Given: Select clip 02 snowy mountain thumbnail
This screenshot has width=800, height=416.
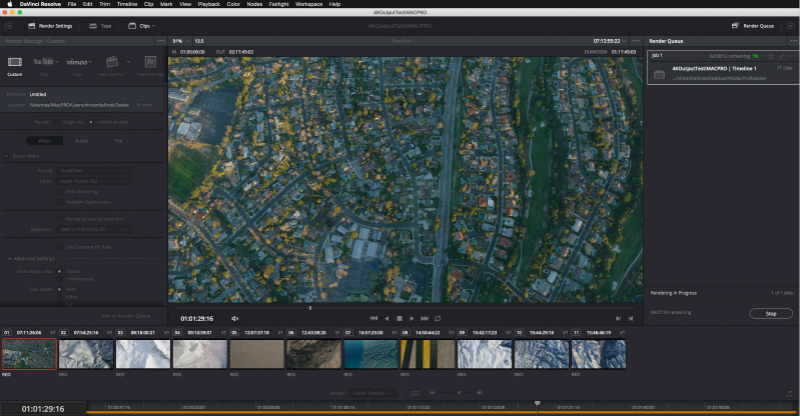Looking at the screenshot, I should tap(85, 353).
